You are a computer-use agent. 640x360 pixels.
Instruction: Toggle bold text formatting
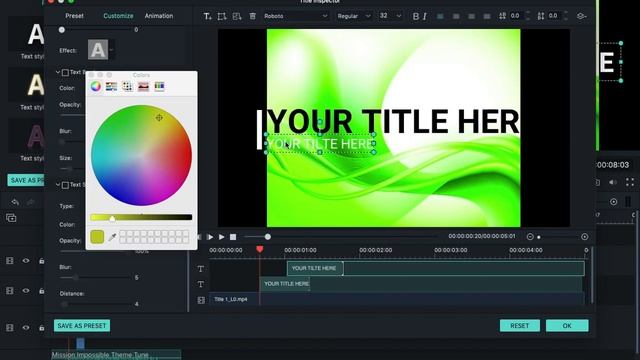(416, 16)
